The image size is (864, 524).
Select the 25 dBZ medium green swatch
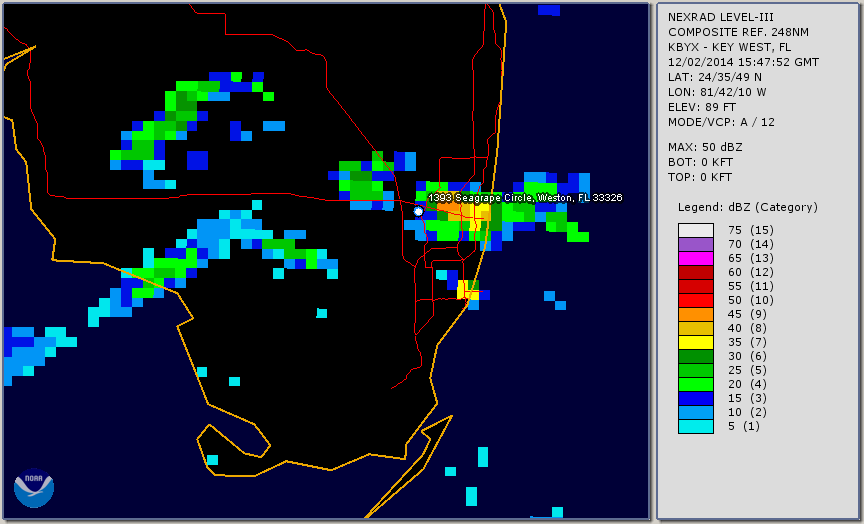tap(696, 370)
